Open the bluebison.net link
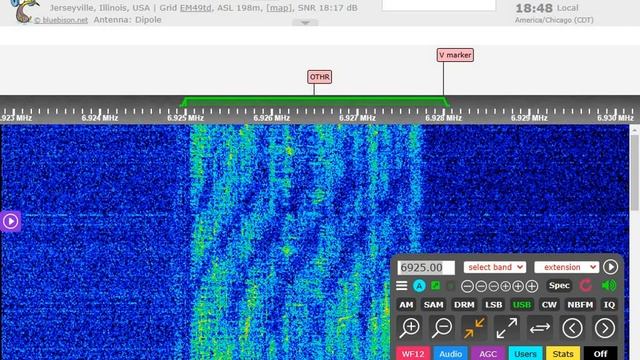Screen dimensions: 640x360 61,20
